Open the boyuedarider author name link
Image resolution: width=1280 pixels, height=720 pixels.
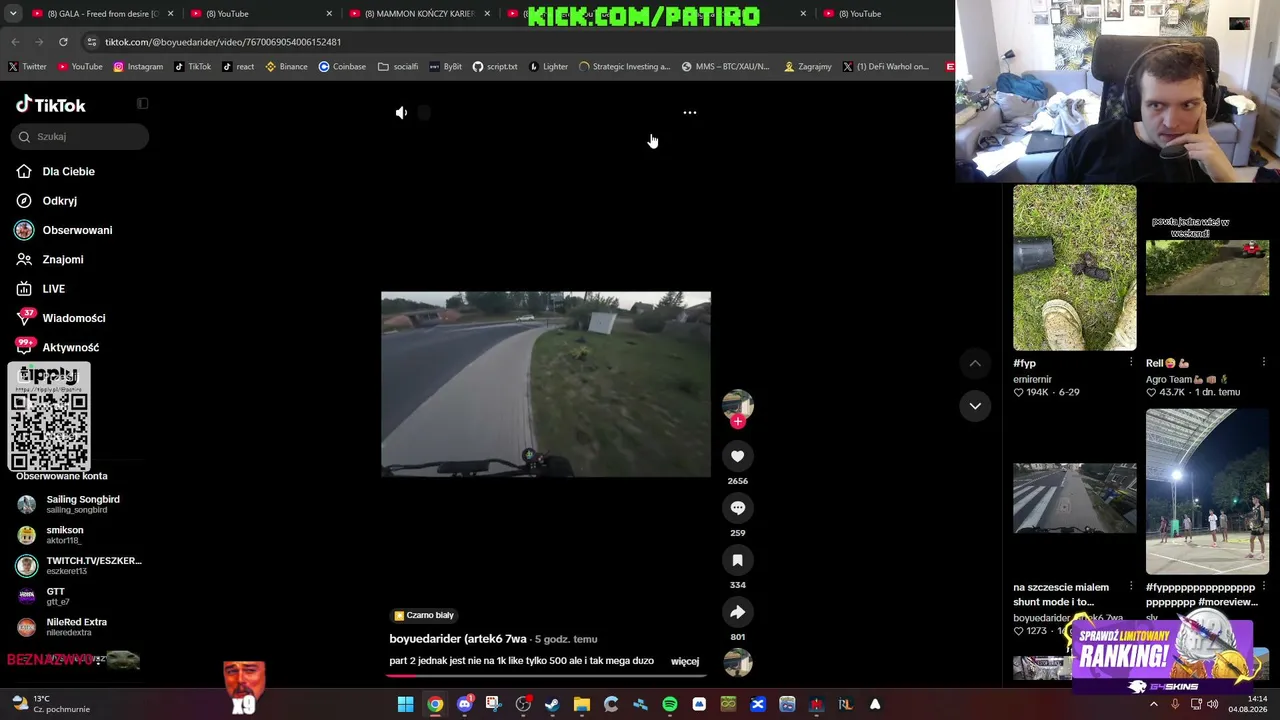458,639
